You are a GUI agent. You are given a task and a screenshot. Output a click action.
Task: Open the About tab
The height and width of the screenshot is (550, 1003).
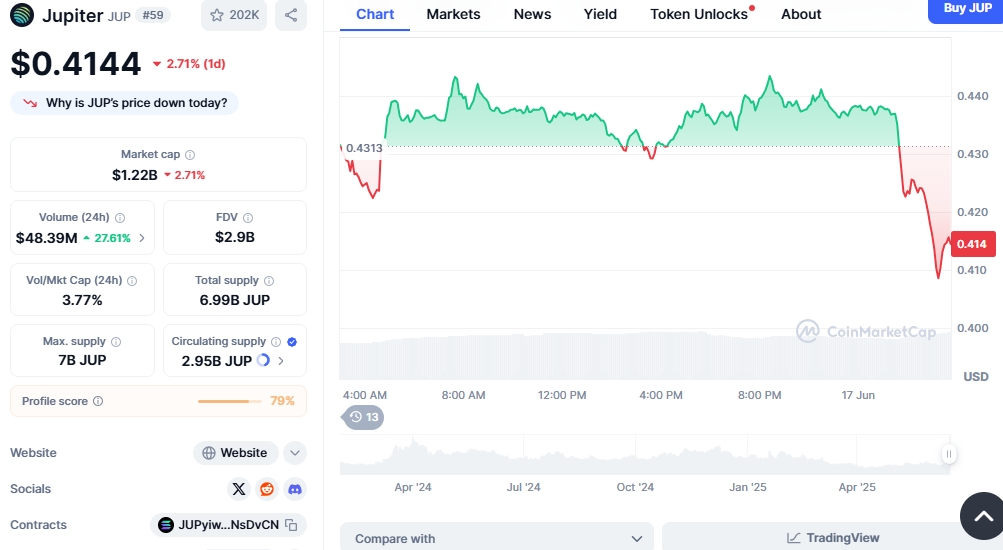(x=801, y=15)
